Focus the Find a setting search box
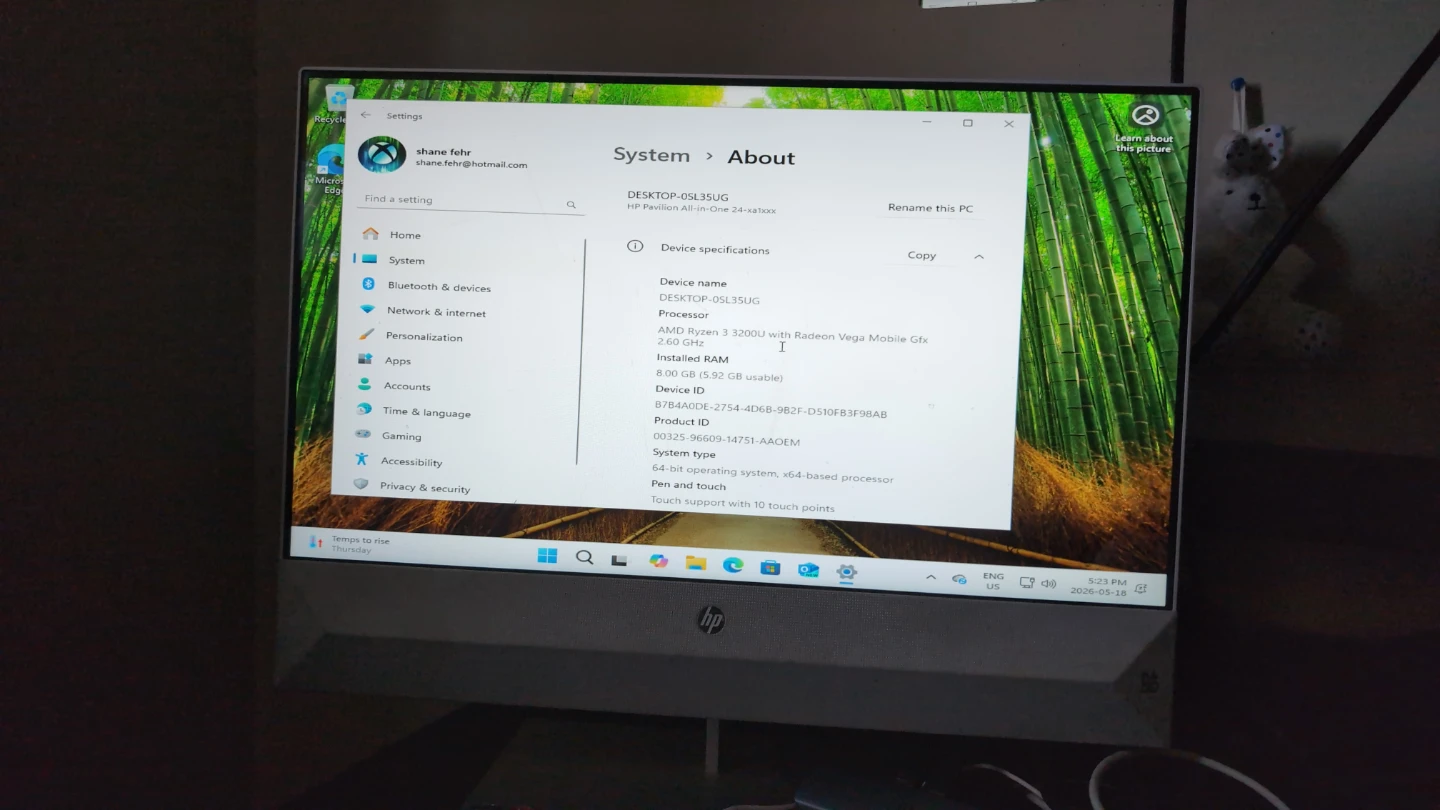The width and height of the screenshot is (1440, 810). [x=470, y=201]
